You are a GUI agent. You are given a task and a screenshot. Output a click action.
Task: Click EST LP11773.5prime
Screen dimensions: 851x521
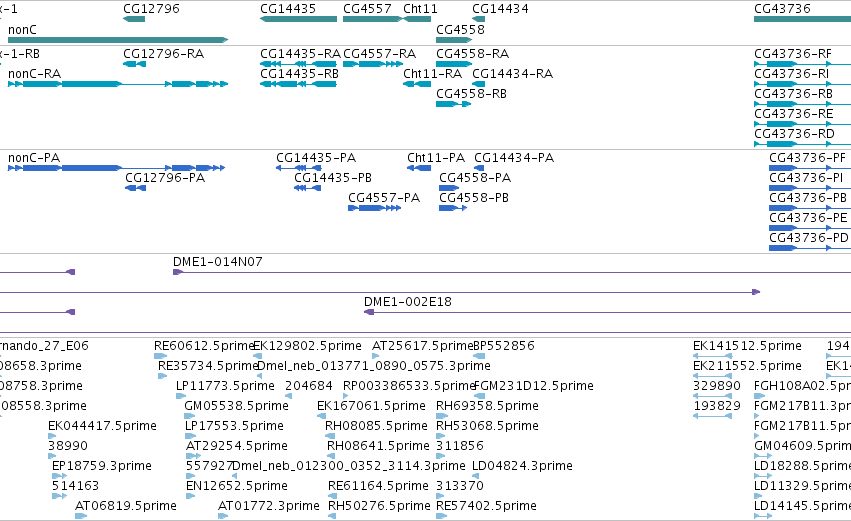pos(181,397)
